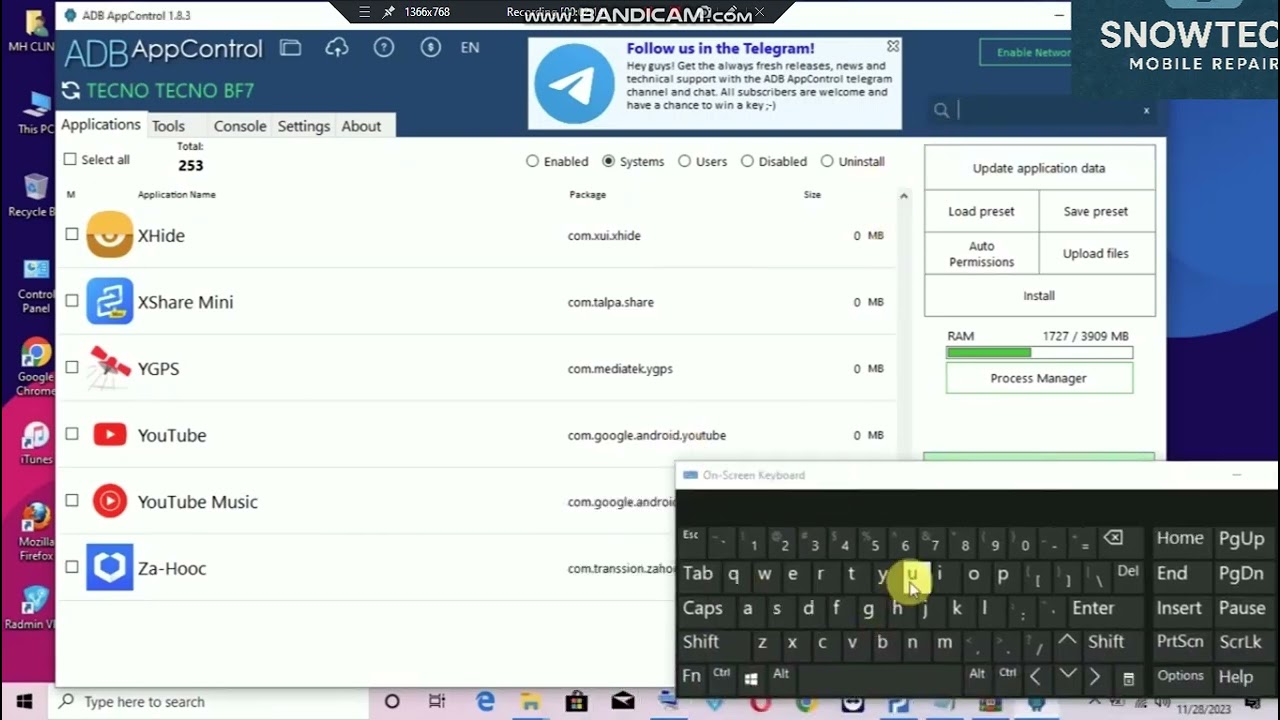Click the cloud download icon in header
Screen dimensions: 1280x720
pyautogui.click(x=337, y=47)
